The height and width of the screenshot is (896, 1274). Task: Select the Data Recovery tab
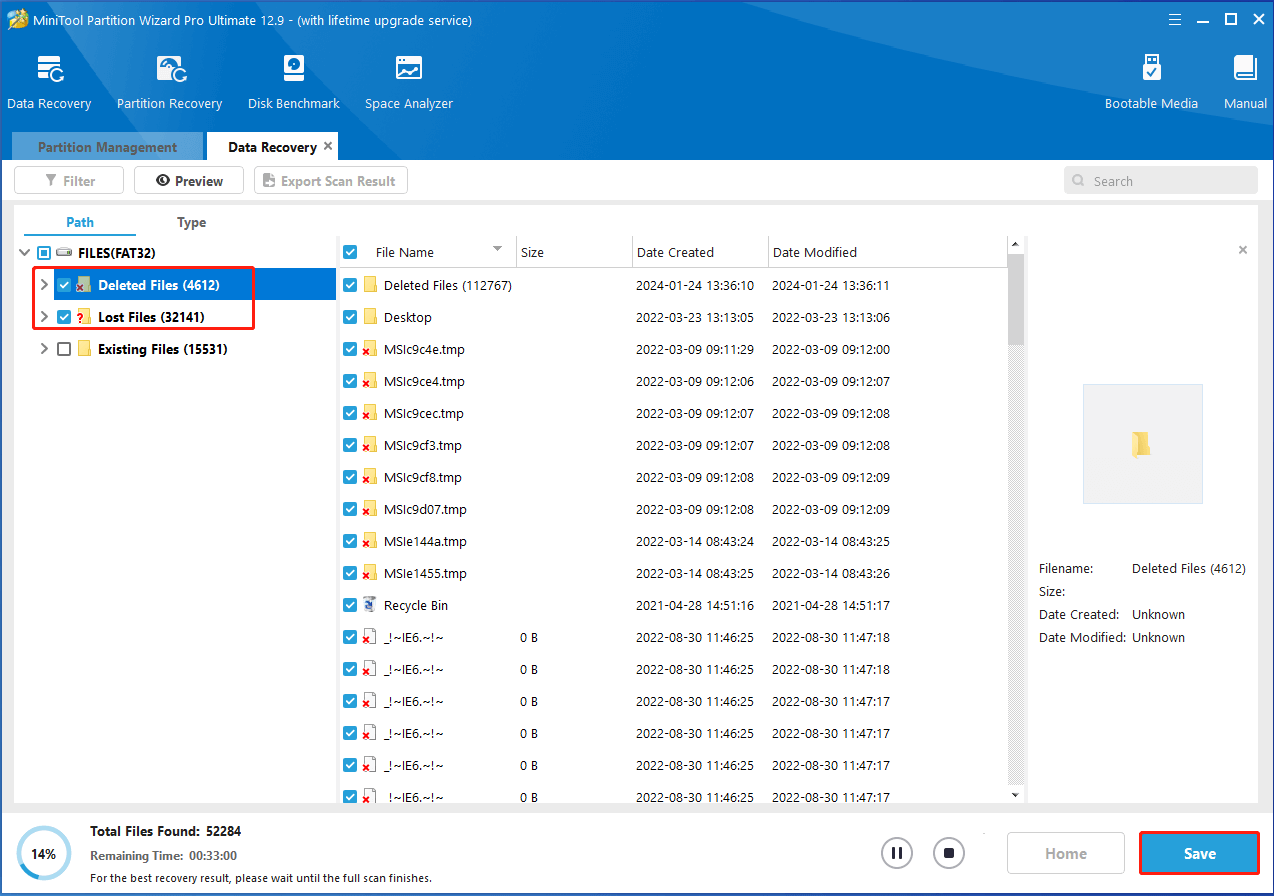coord(272,146)
